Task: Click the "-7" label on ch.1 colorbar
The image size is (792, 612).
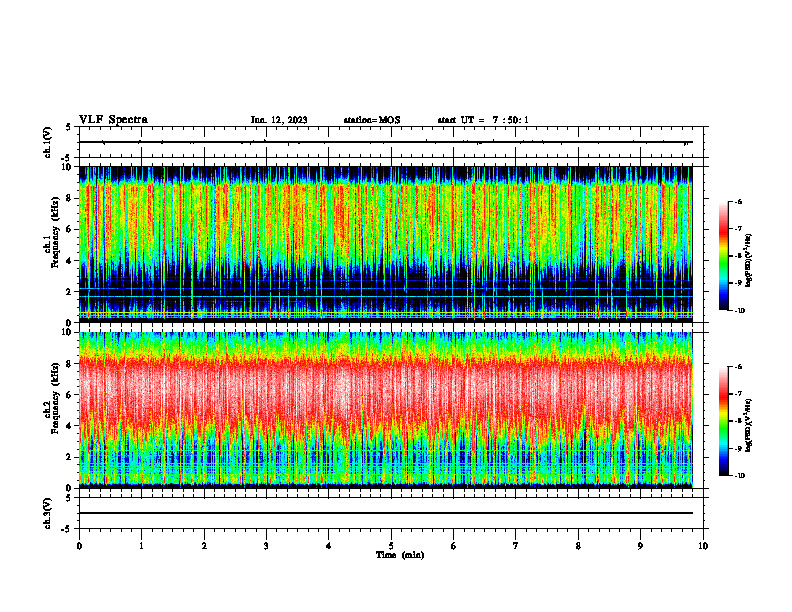Action: [738, 229]
